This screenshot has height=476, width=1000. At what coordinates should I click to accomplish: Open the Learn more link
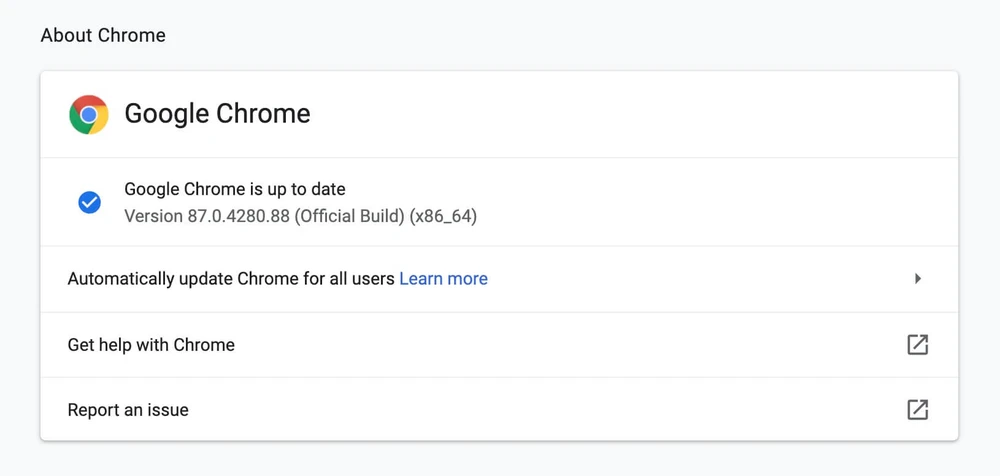pos(443,279)
